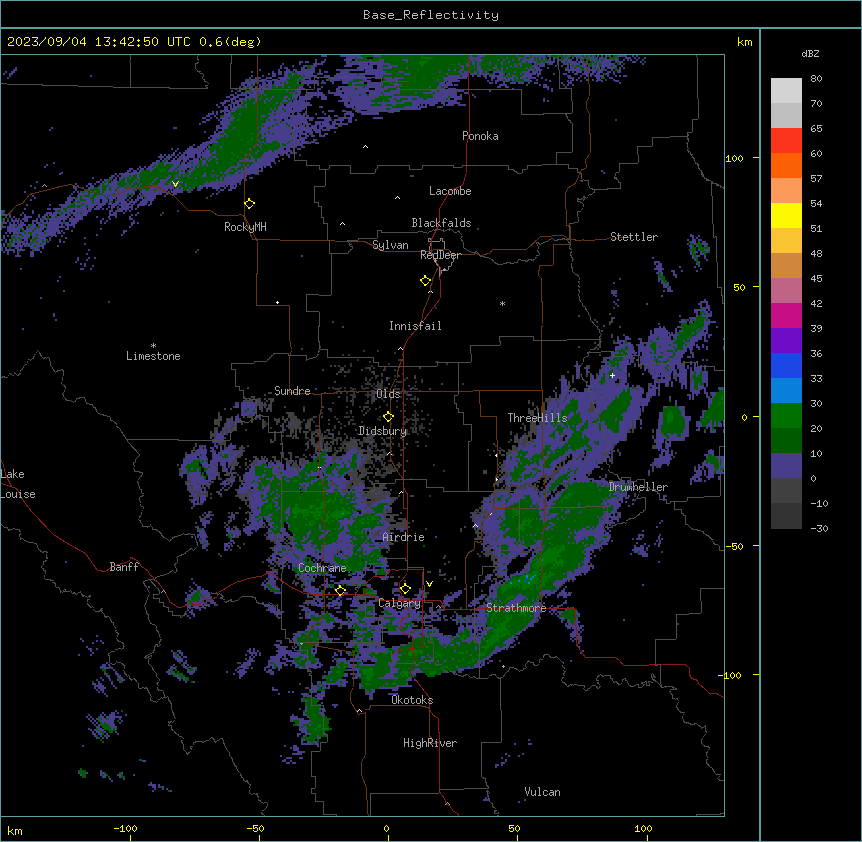Click the Didsbury town label

click(383, 431)
